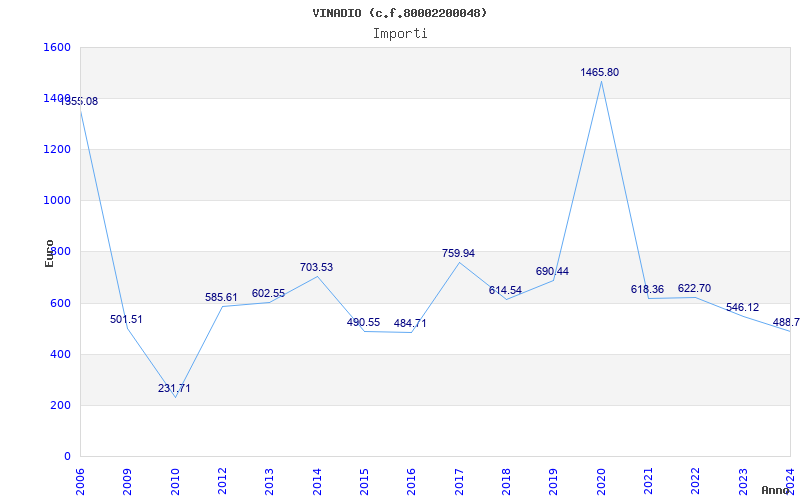Select the 2020 x-axis year label
The height and width of the screenshot is (500, 800).
pyautogui.click(x=601, y=481)
